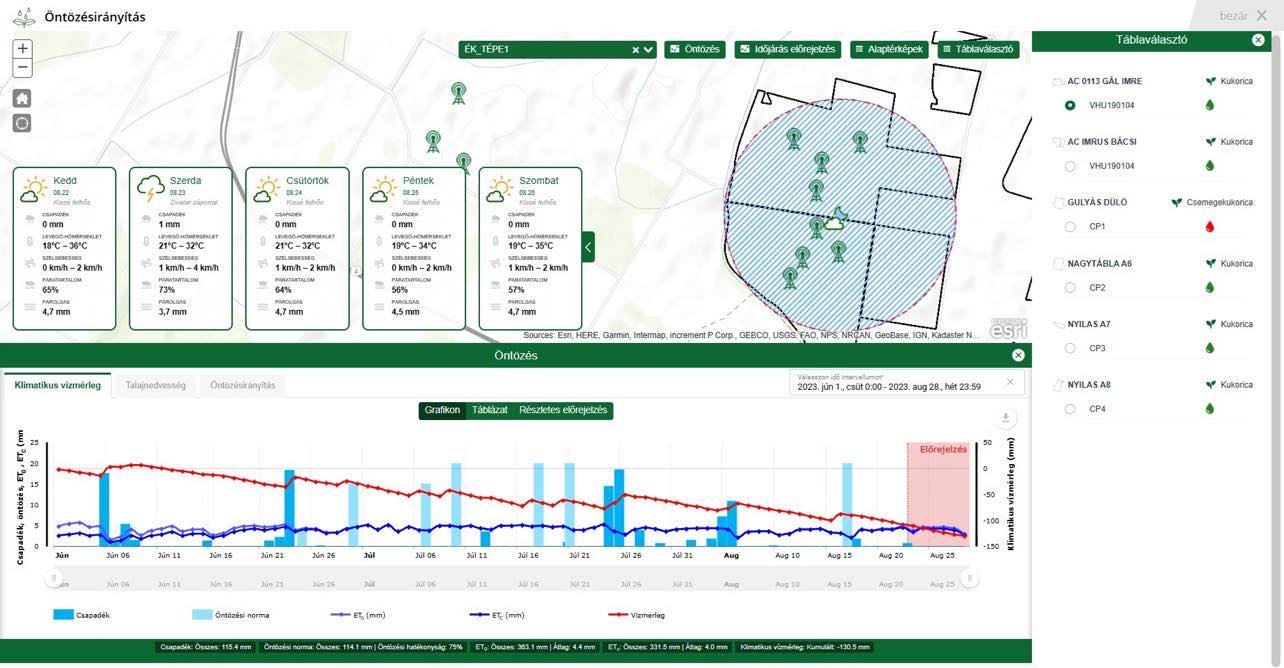The width and height of the screenshot is (1284, 668).
Task: Open the Alaptérképek basemap list
Action: coord(889,49)
